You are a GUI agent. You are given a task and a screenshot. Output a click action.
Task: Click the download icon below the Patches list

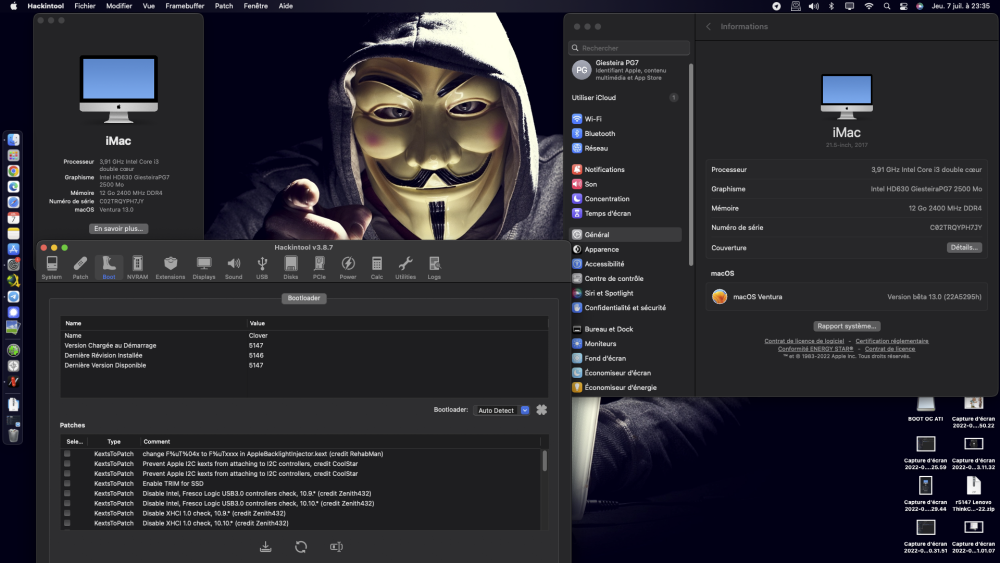(266, 546)
